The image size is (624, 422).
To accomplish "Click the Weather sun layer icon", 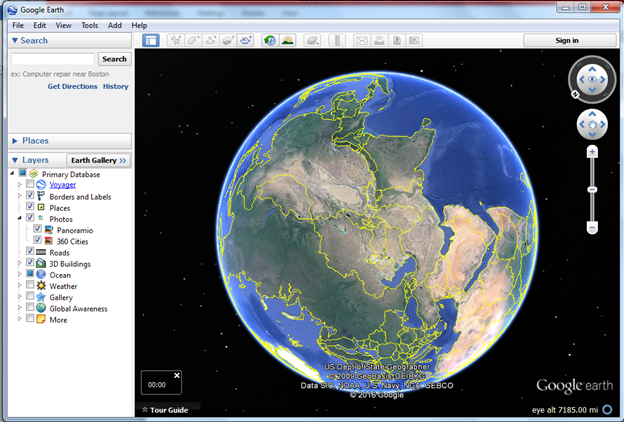I will coord(41,286).
